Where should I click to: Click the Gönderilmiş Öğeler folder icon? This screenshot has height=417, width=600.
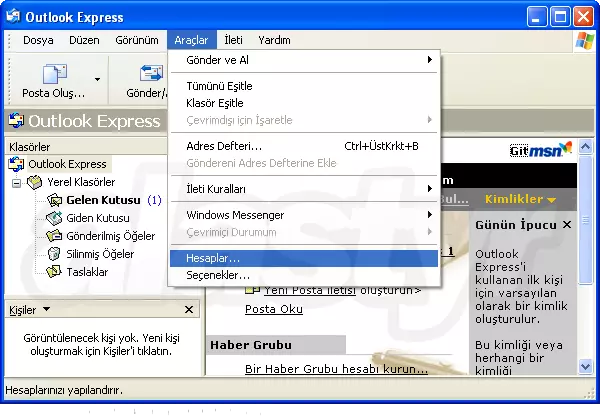click(54, 236)
